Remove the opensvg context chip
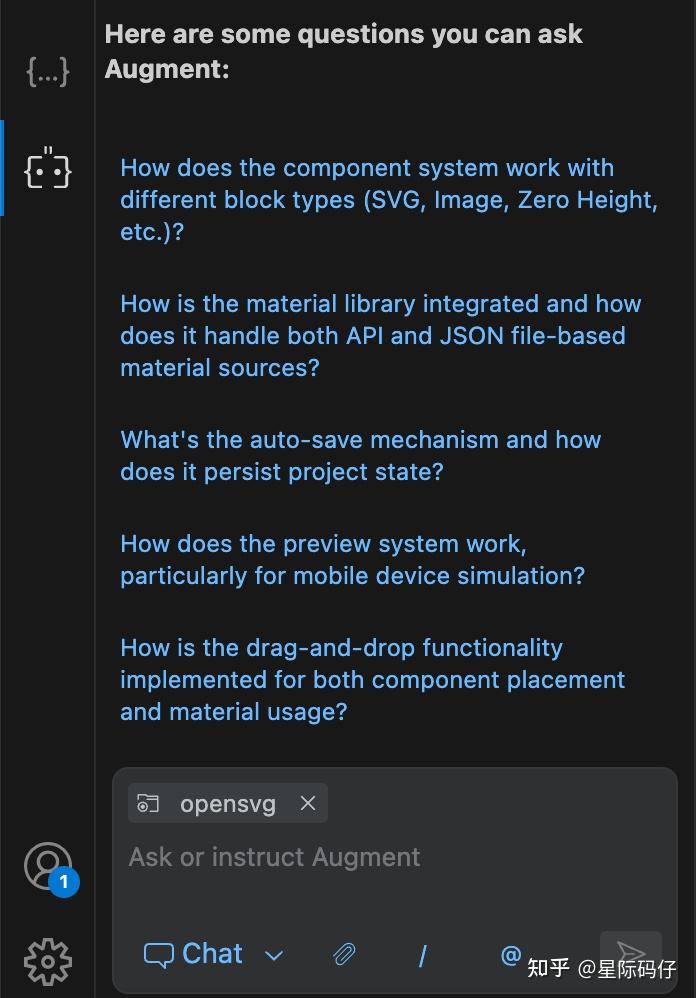The width and height of the screenshot is (696, 998). [308, 803]
